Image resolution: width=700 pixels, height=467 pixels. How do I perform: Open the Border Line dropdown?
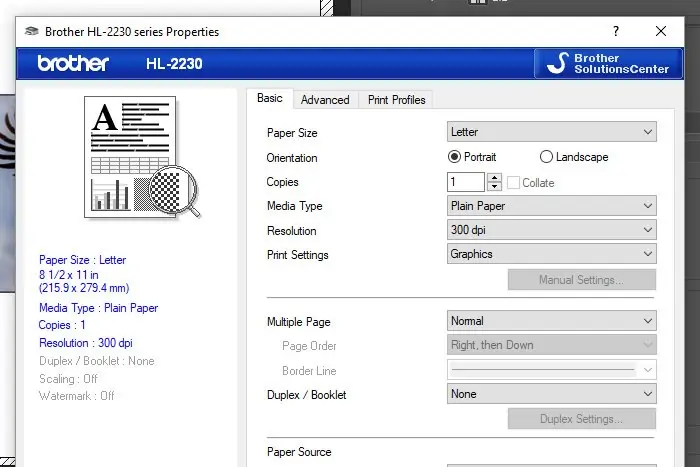click(x=551, y=370)
